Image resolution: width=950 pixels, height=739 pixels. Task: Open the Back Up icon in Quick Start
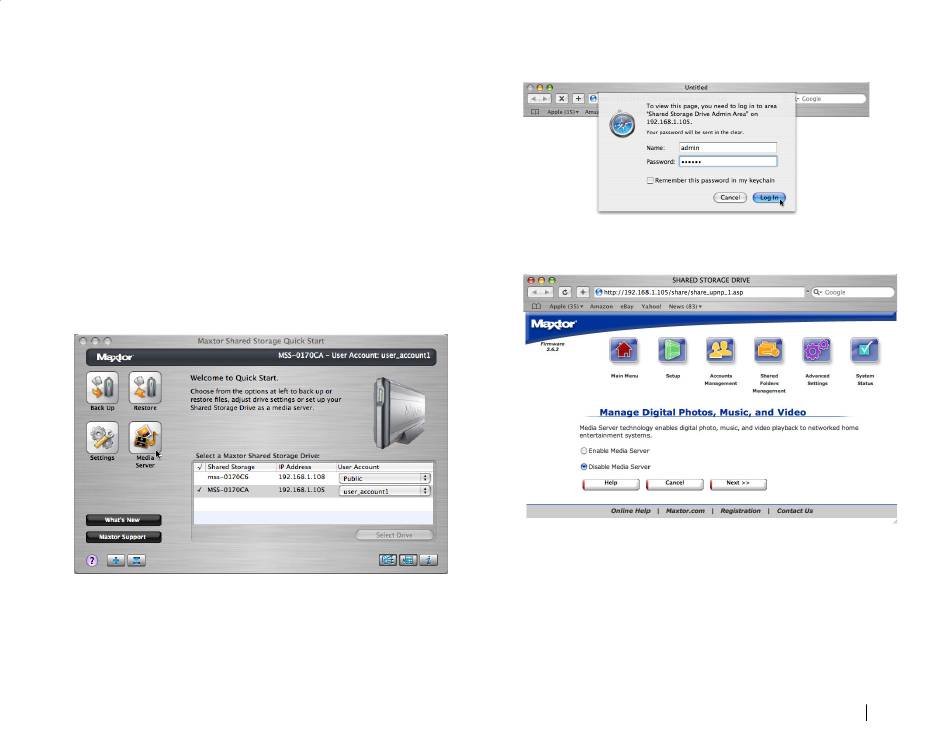point(102,388)
